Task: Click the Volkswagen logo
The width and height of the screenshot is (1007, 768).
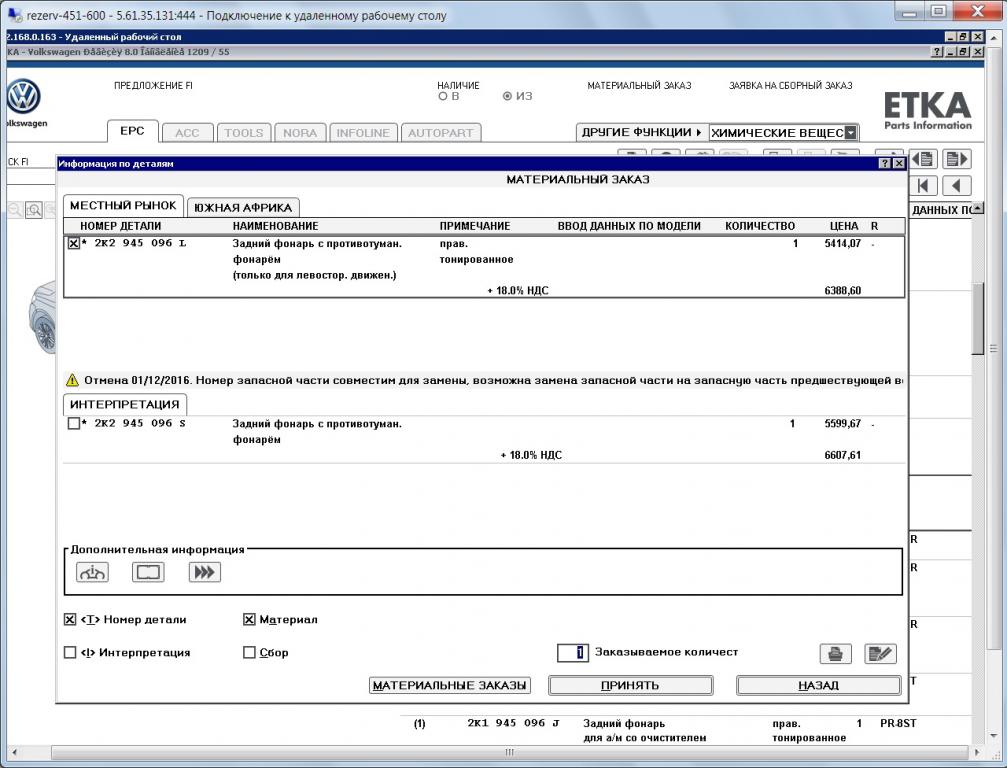Action: 24,98
